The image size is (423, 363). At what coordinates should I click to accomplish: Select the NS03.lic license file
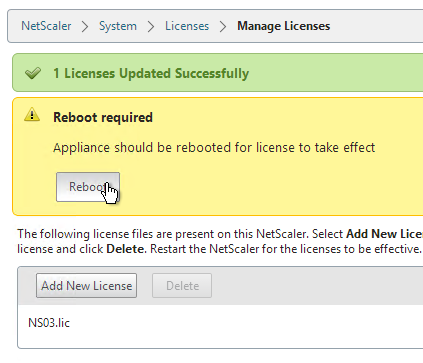click(x=49, y=323)
